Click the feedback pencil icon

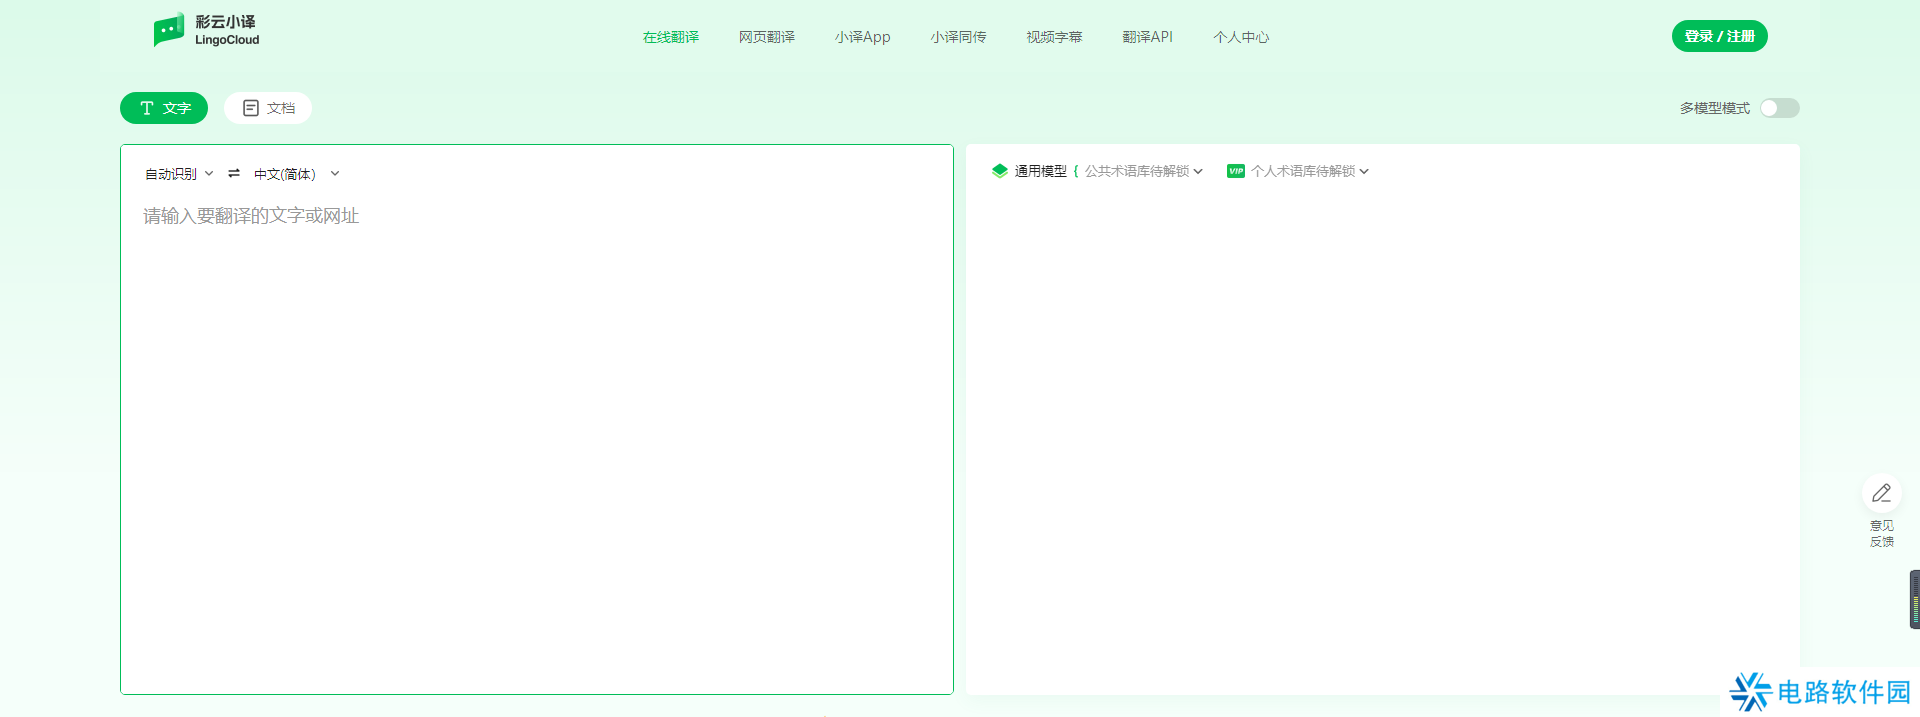pyautogui.click(x=1881, y=493)
